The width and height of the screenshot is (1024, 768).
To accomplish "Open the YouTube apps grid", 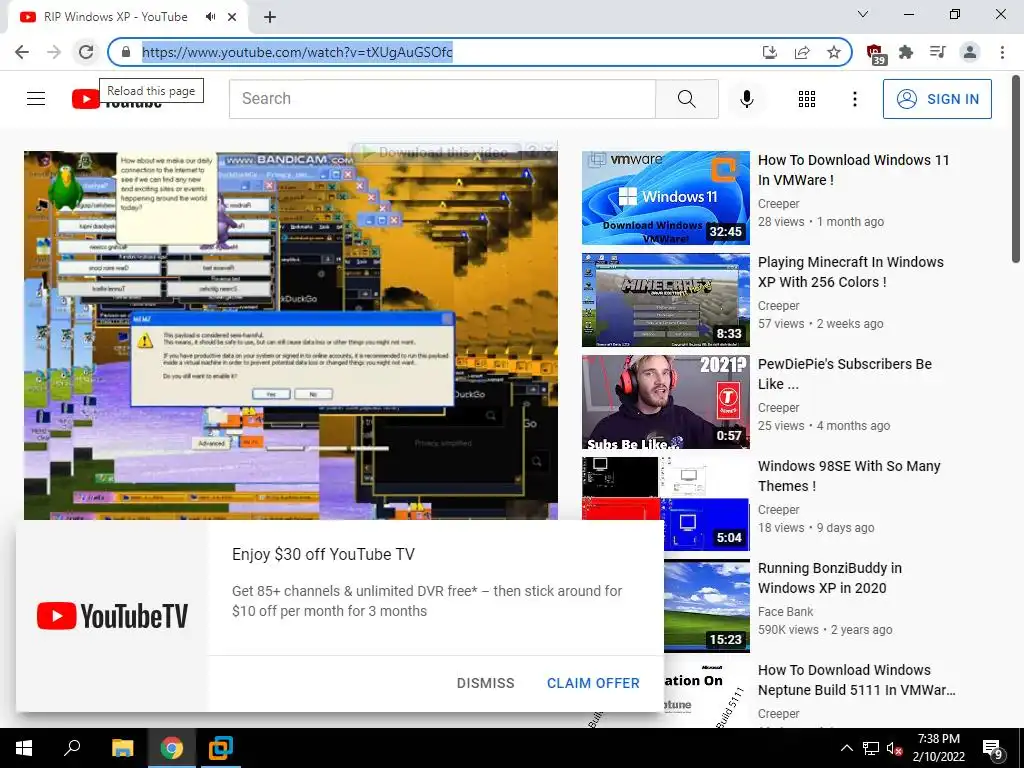I will pyautogui.click(x=807, y=99).
